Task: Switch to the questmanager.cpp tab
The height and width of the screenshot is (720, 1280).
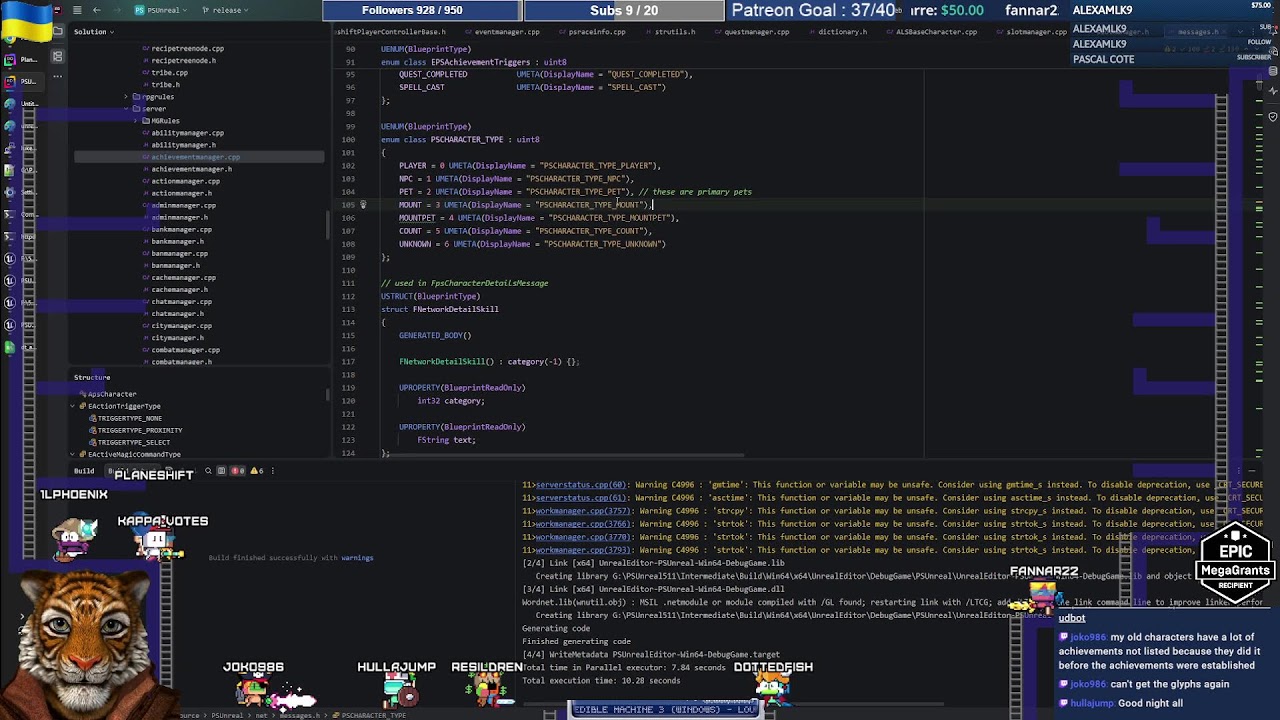Action: tap(757, 32)
